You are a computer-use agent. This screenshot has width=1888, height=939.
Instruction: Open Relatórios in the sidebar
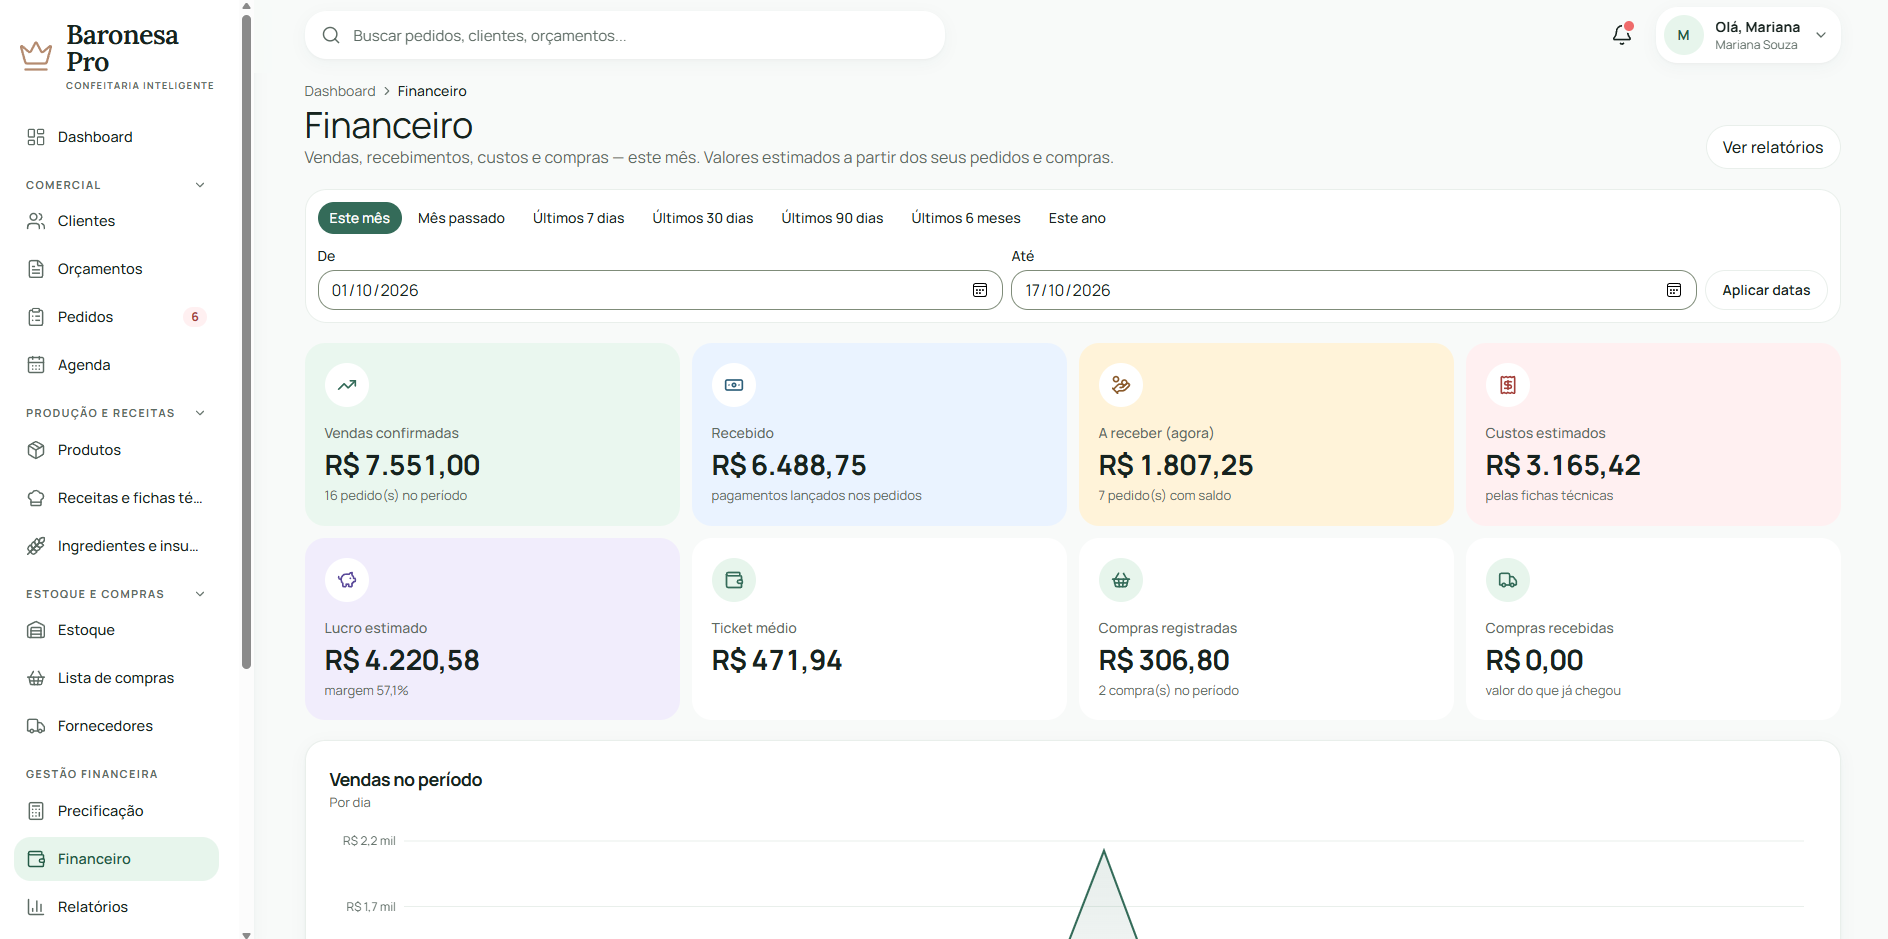[116, 907]
